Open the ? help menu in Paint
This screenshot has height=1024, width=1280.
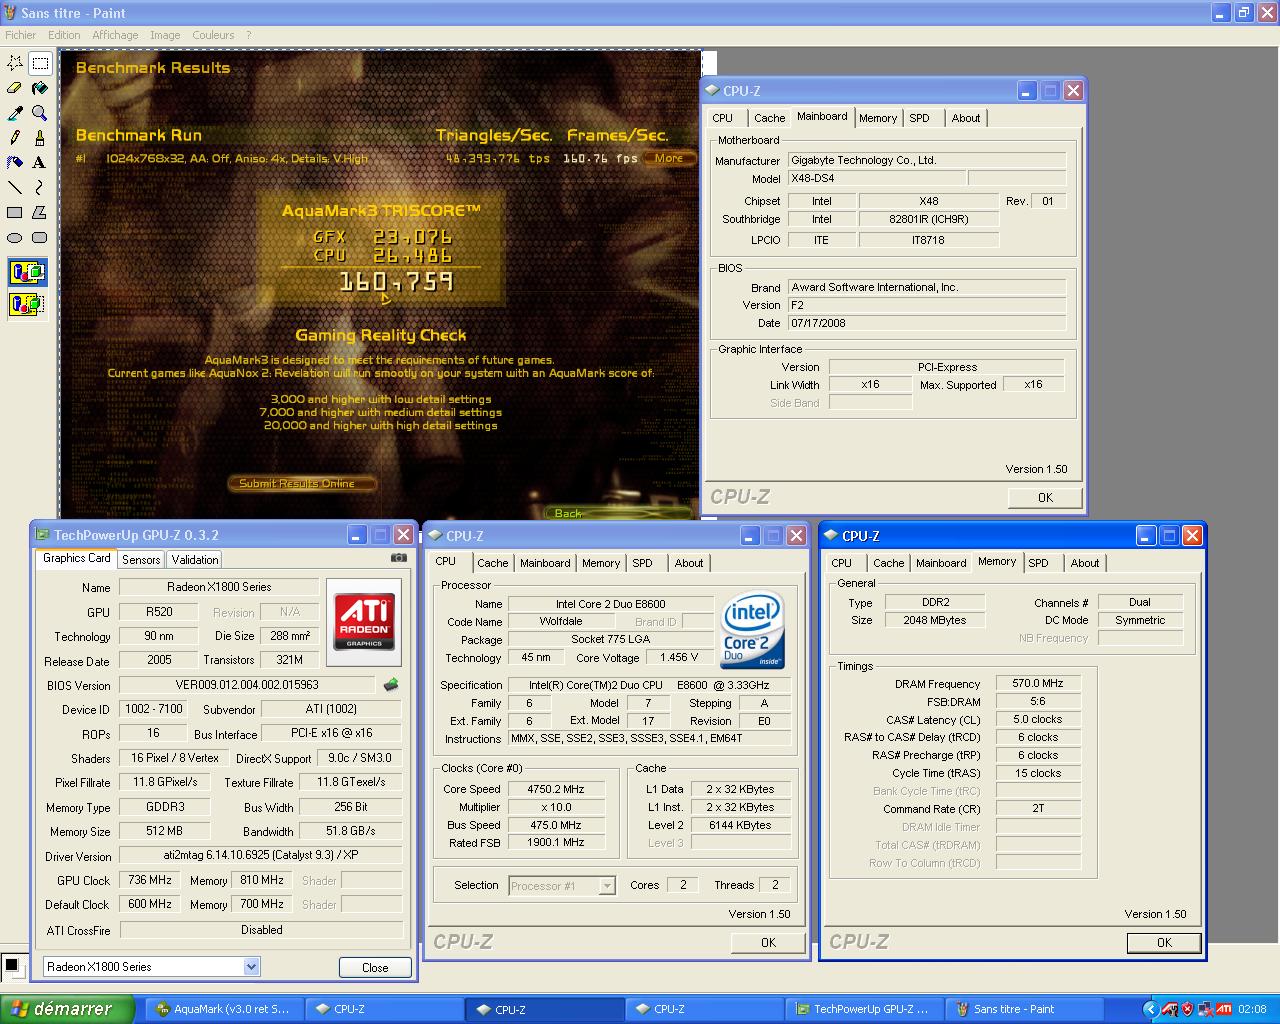tap(249, 35)
